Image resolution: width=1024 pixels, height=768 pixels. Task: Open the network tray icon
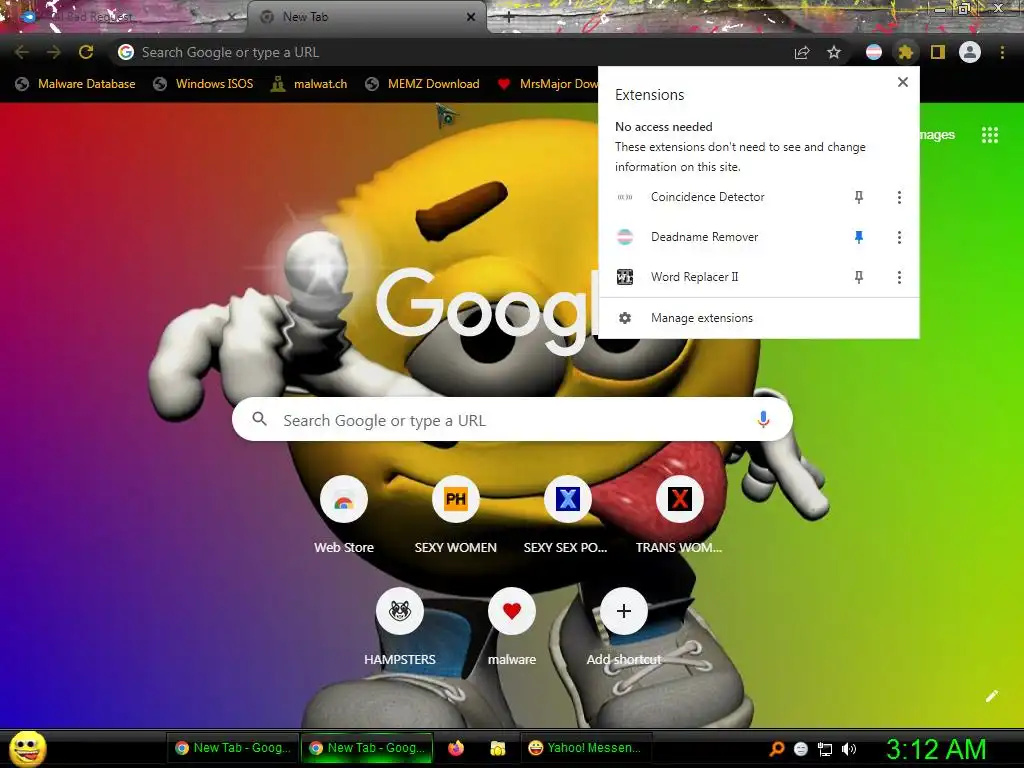pos(825,749)
